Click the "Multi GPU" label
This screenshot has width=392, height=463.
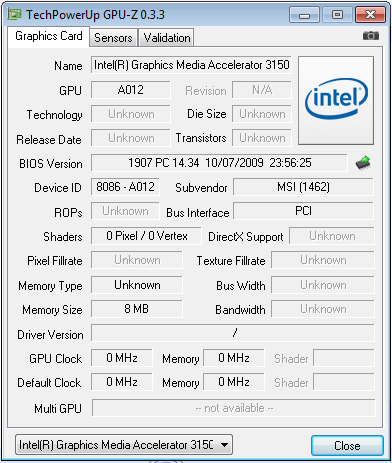(58, 409)
